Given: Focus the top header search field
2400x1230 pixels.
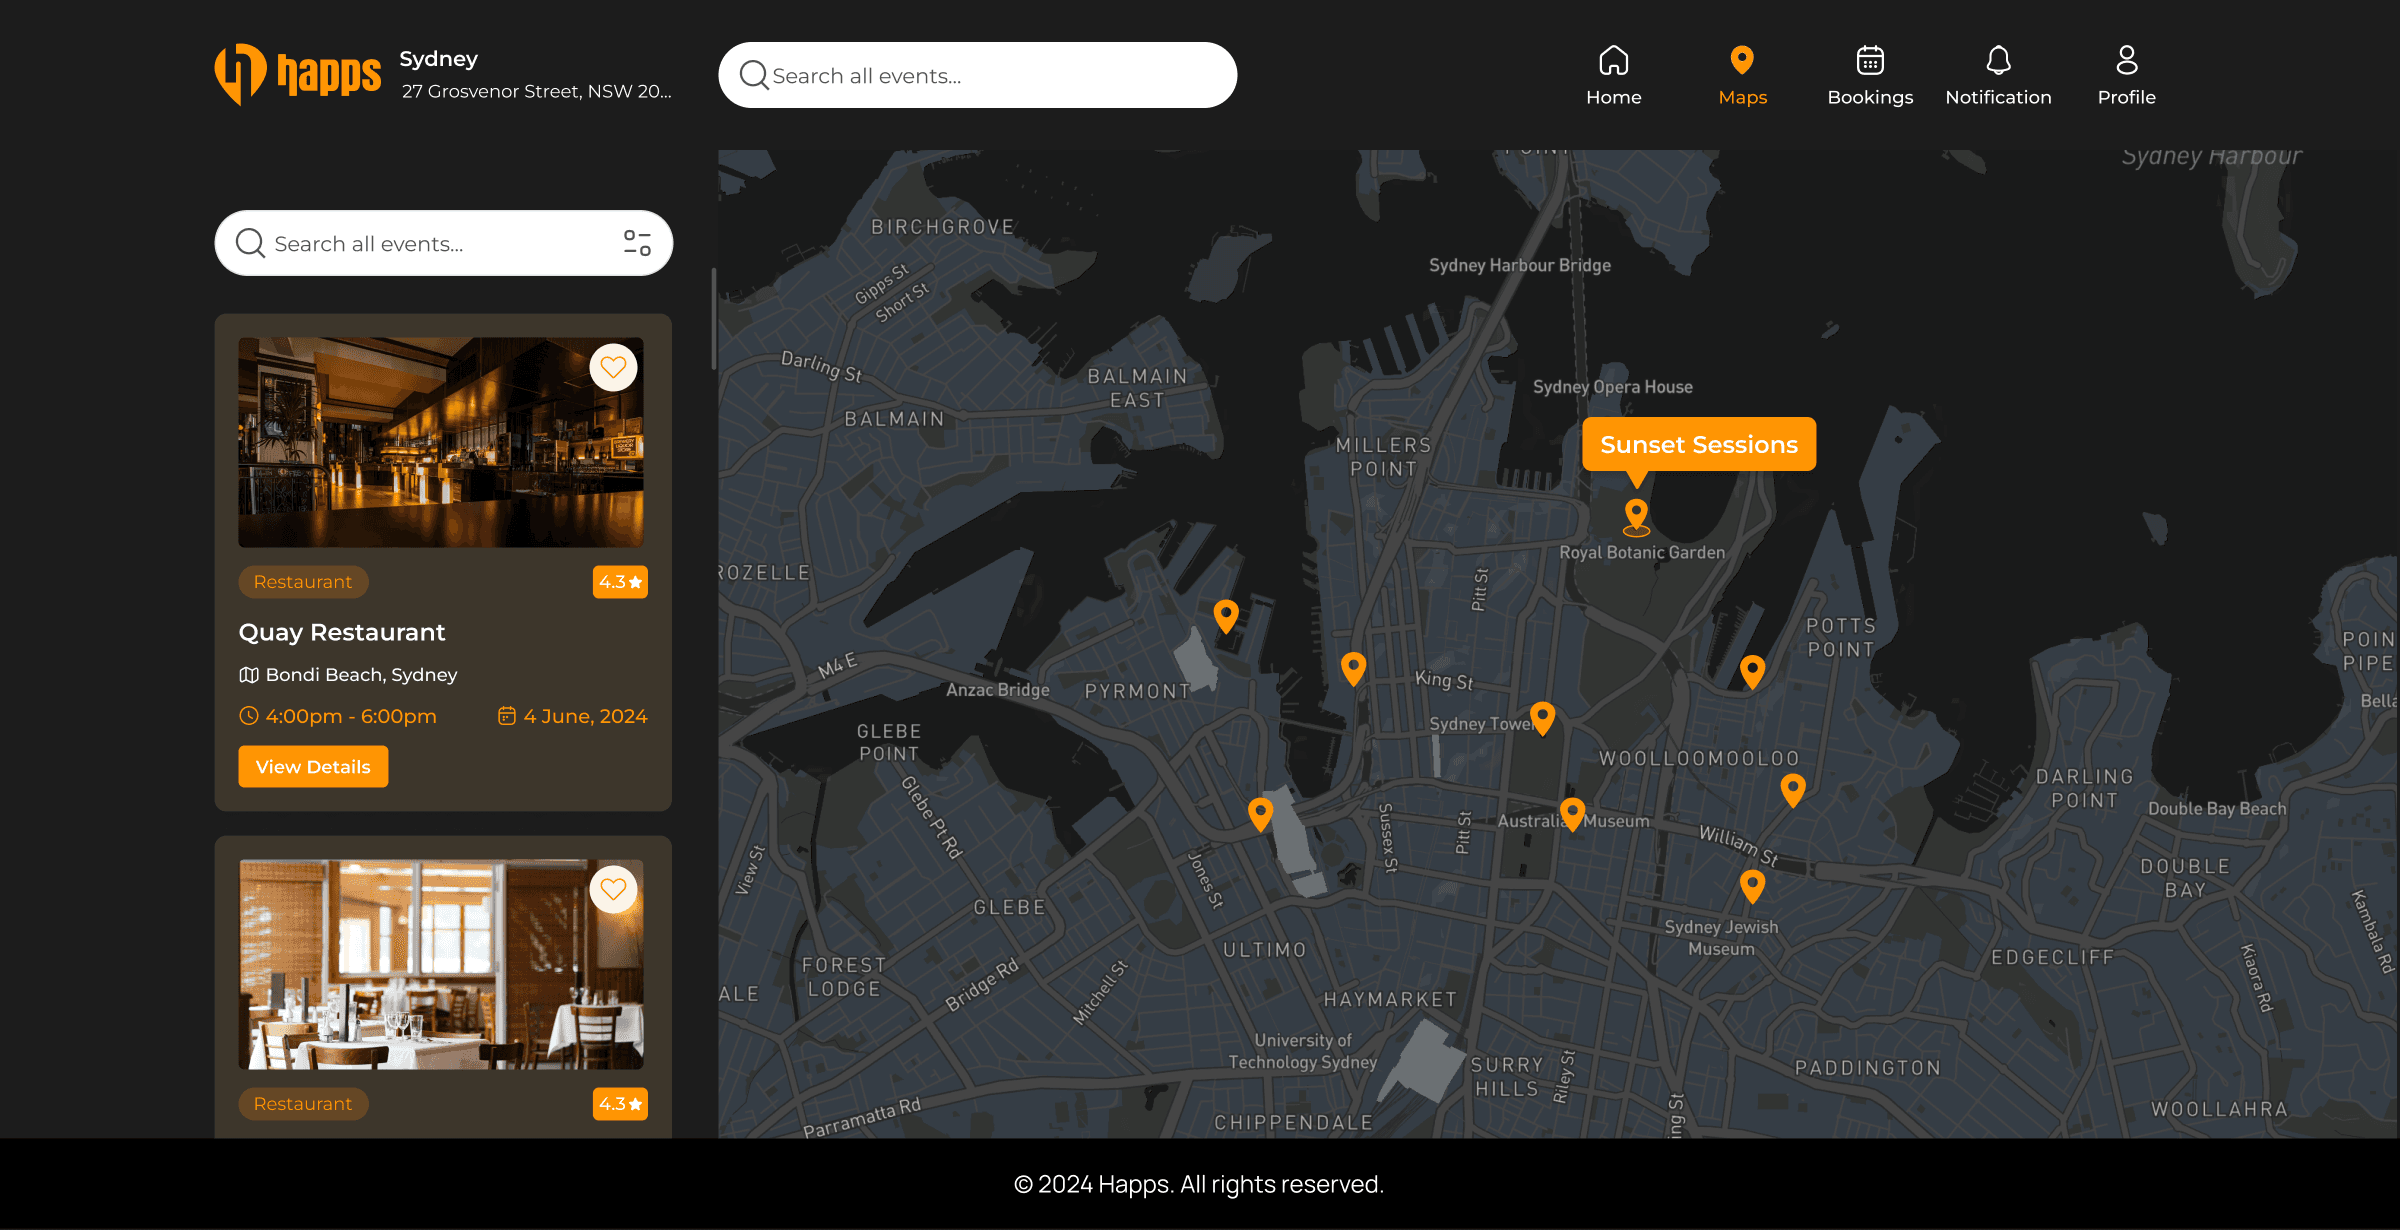Looking at the screenshot, I should pos(977,75).
